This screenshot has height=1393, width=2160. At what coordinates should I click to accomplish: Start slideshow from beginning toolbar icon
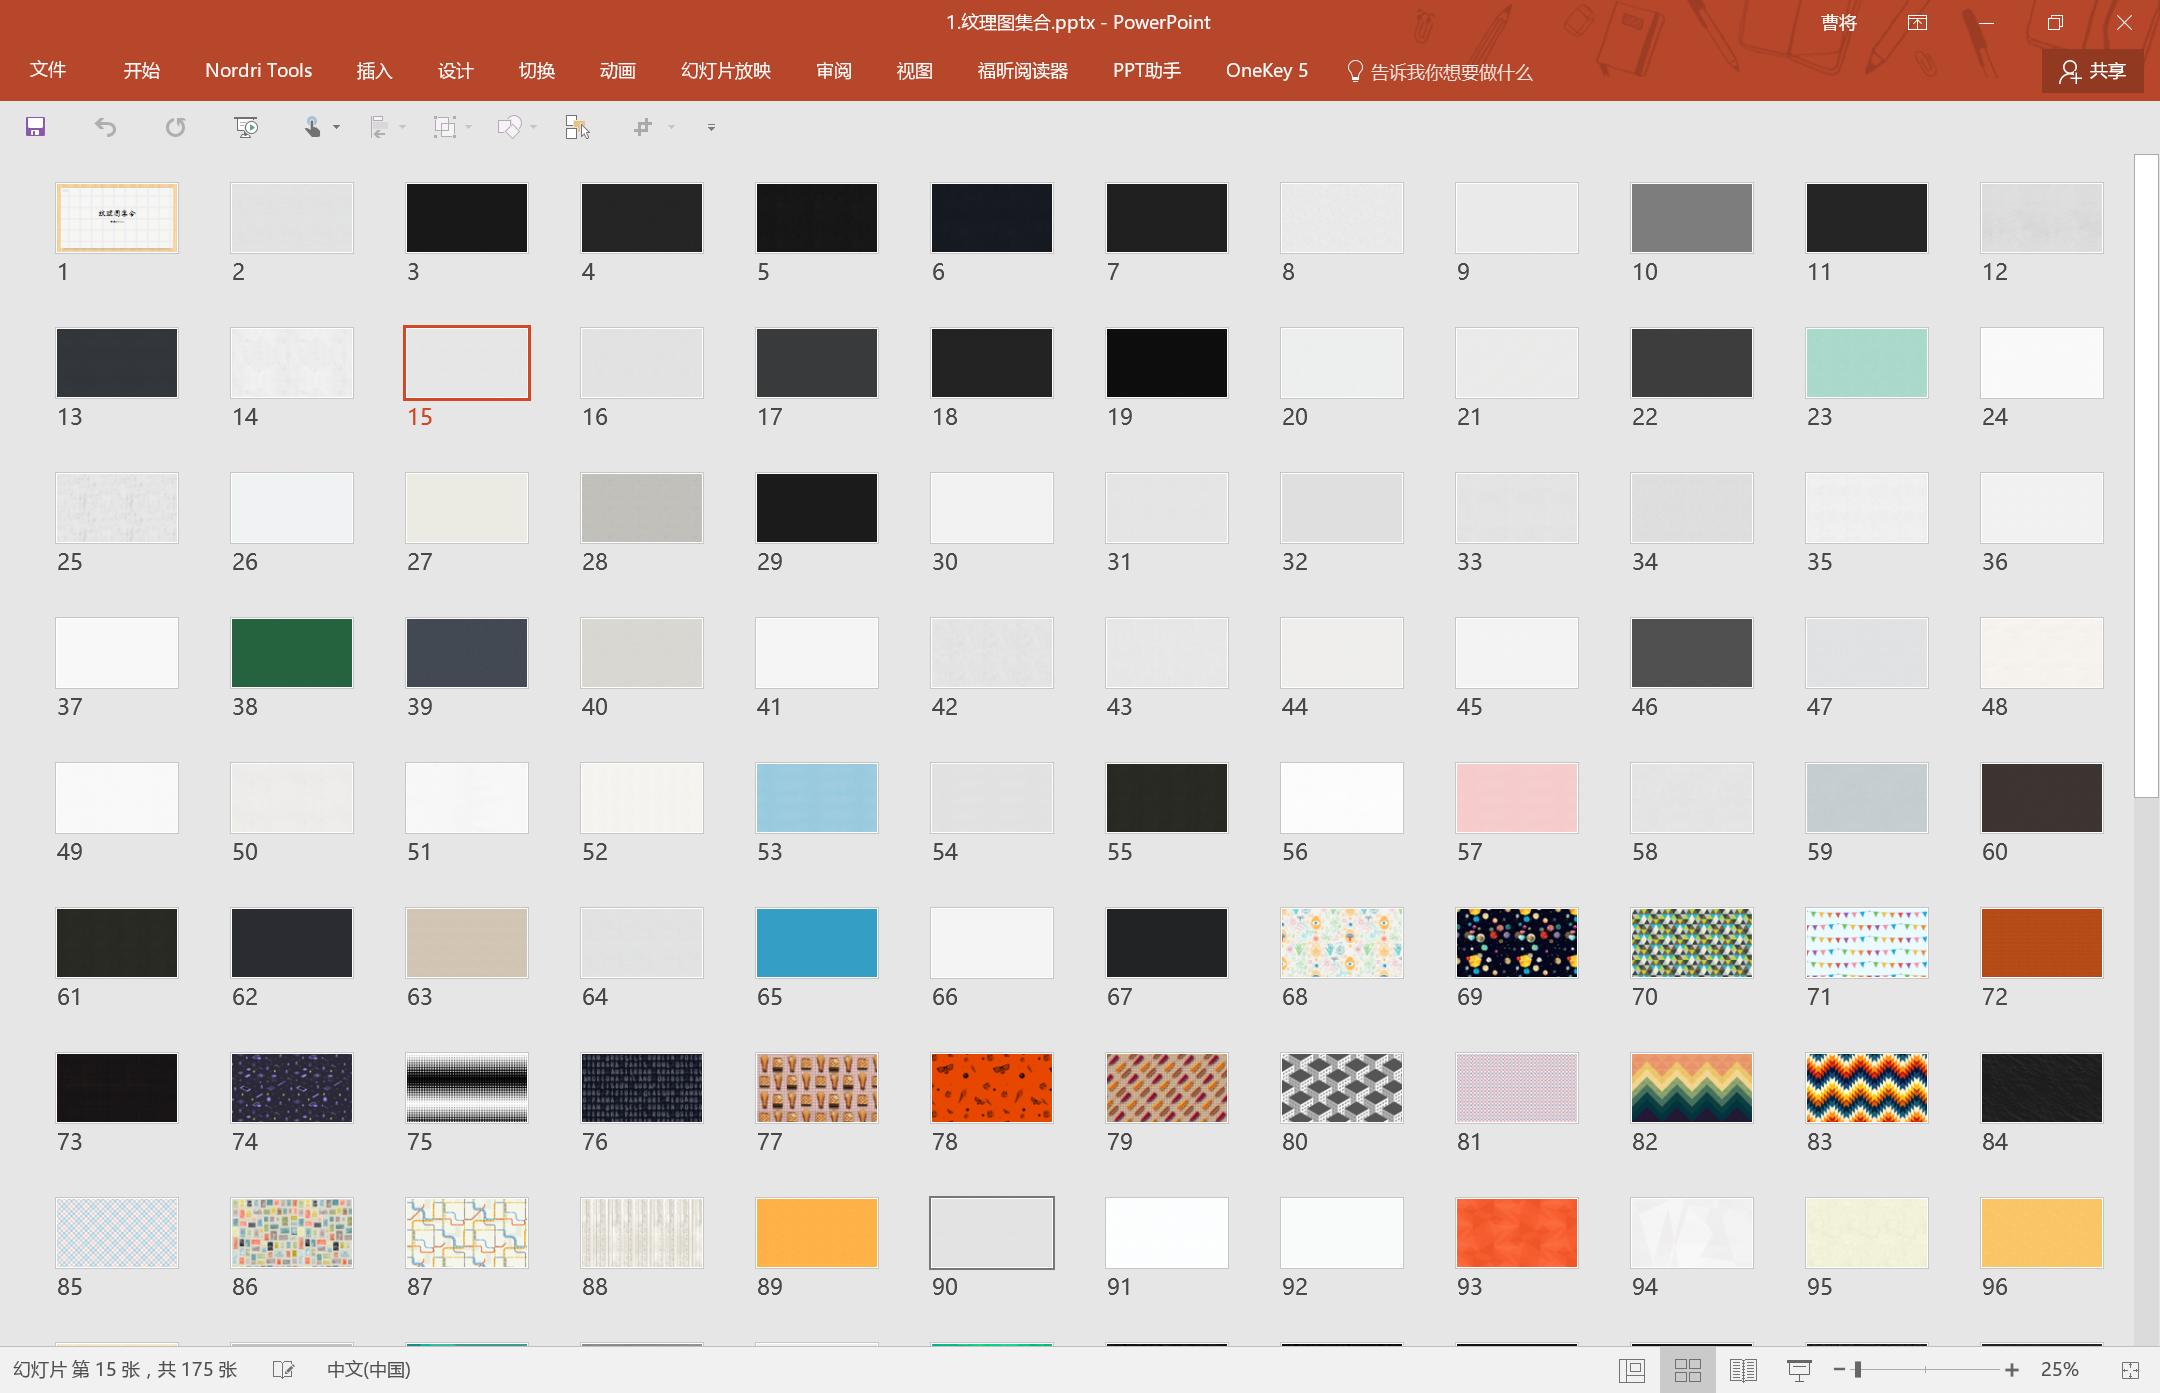click(246, 127)
